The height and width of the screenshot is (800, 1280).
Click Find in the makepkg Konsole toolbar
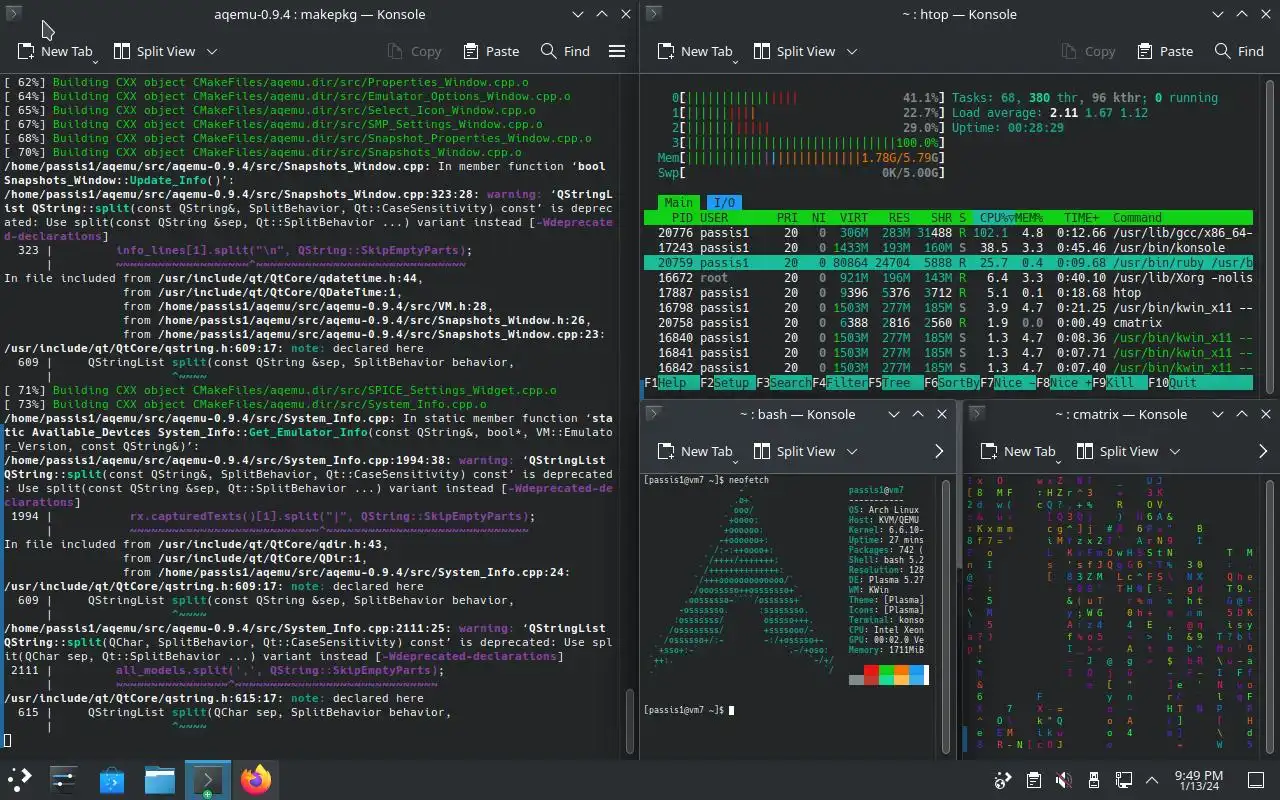click(565, 51)
